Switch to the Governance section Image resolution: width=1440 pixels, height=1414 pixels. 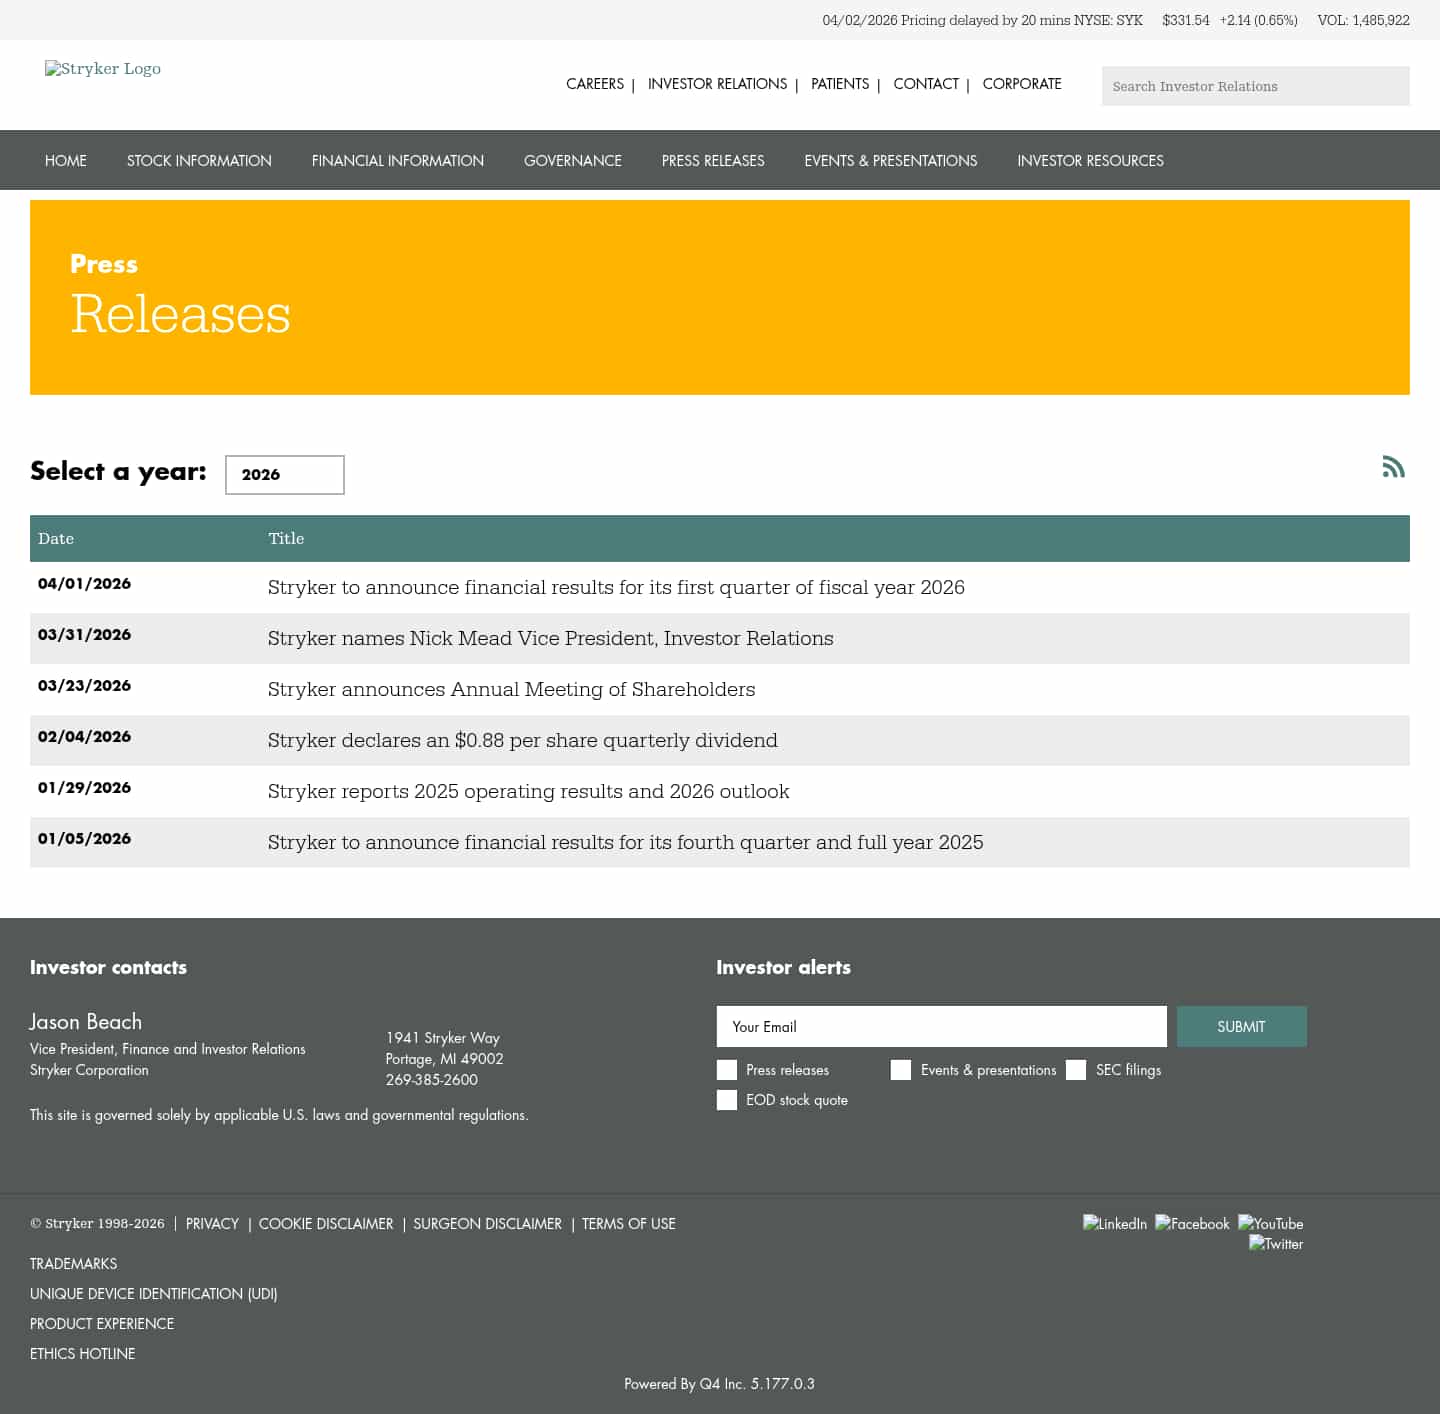point(572,160)
